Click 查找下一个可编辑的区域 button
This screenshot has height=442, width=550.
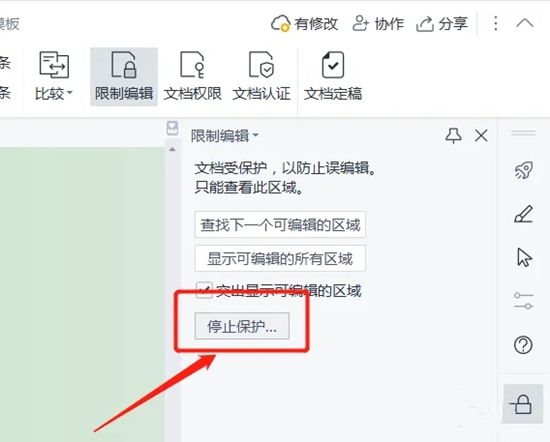point(280,225)
